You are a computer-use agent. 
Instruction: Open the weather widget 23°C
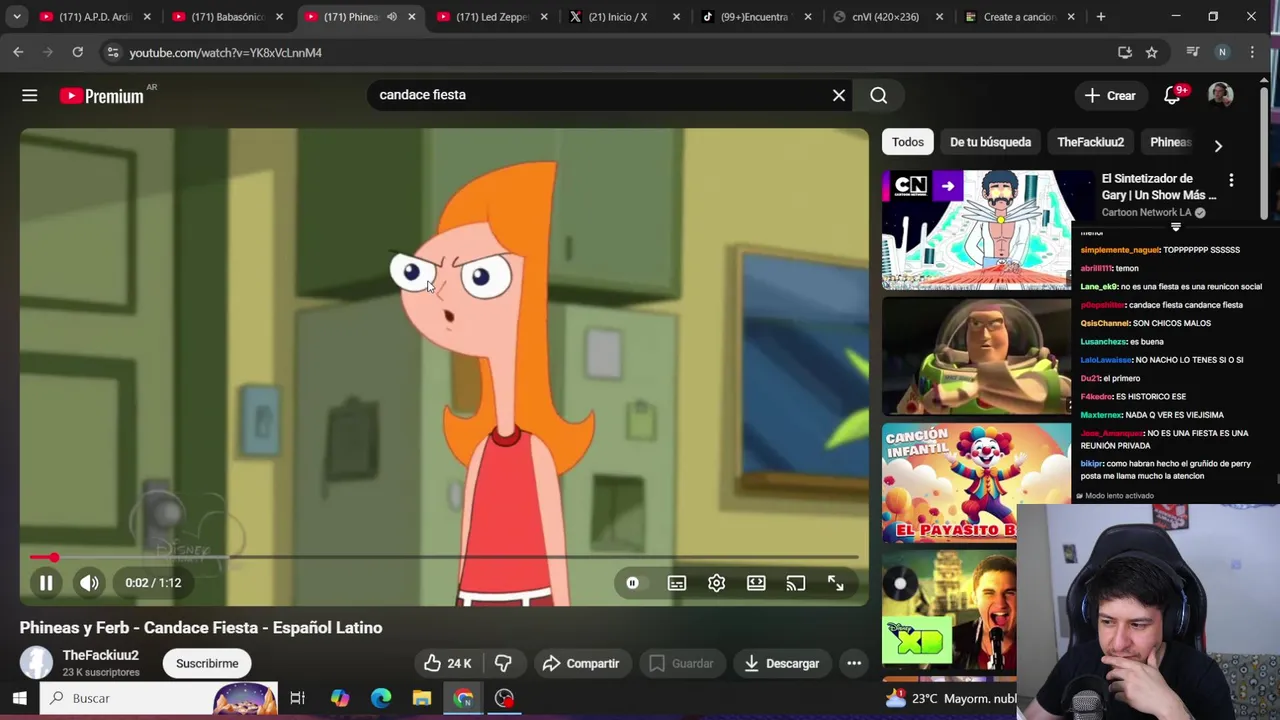coord(950,698)
